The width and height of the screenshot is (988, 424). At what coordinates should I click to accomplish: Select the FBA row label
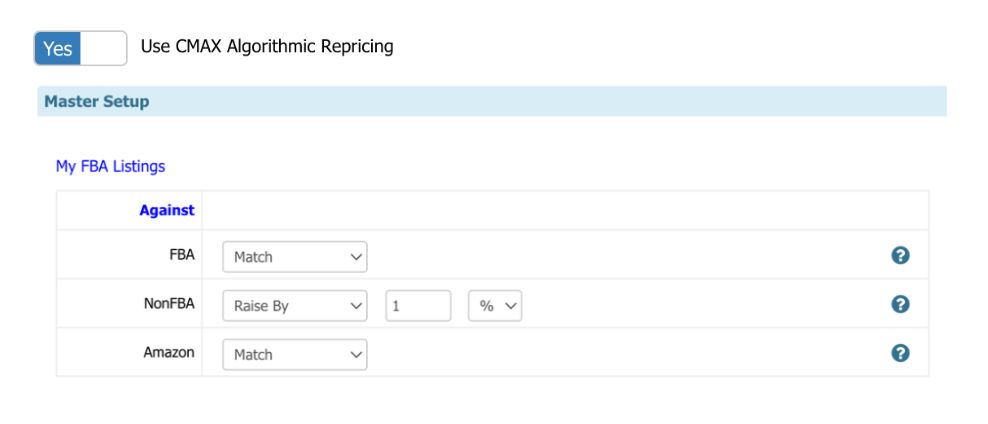click(182, 256)
